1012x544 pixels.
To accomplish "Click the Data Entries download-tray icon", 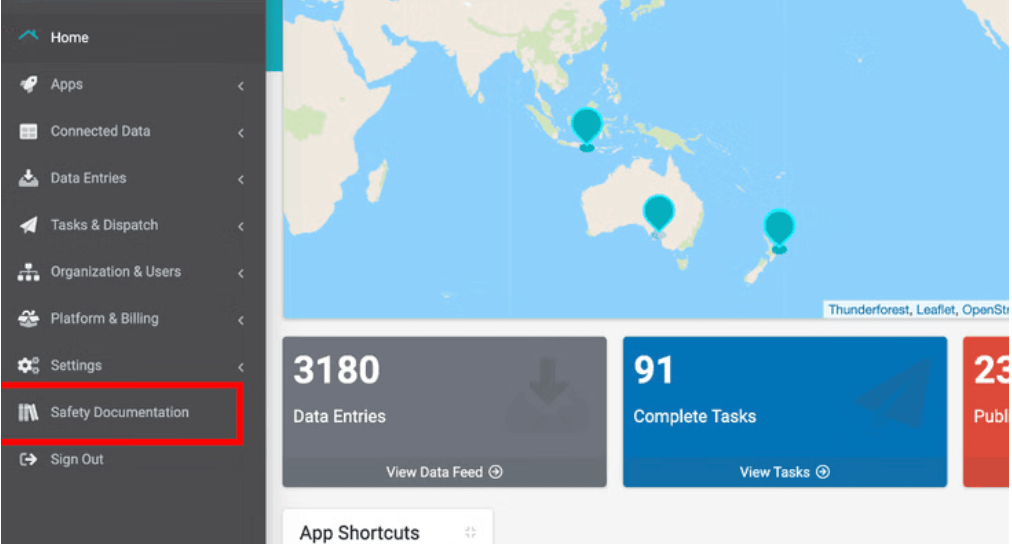I will click(29, 179).
